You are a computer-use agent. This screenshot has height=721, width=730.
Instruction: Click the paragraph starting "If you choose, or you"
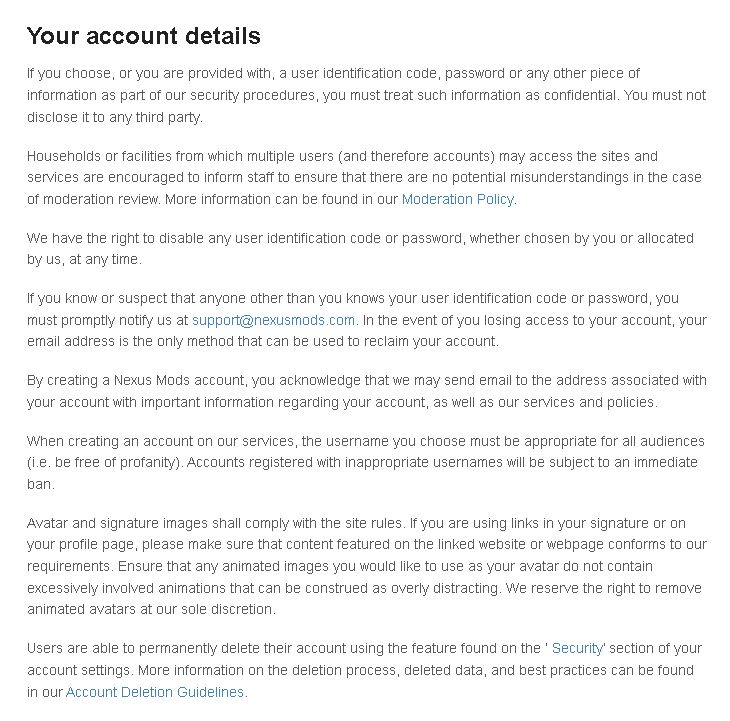coord(366,95)
